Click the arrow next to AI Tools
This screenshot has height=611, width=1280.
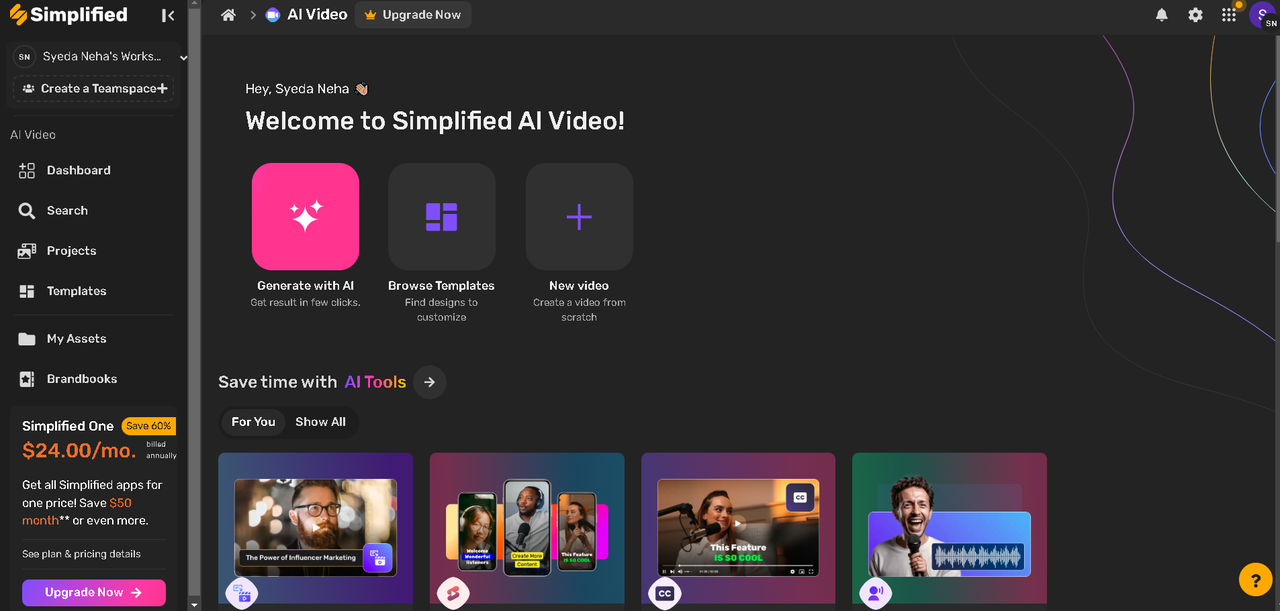(430, 382)
